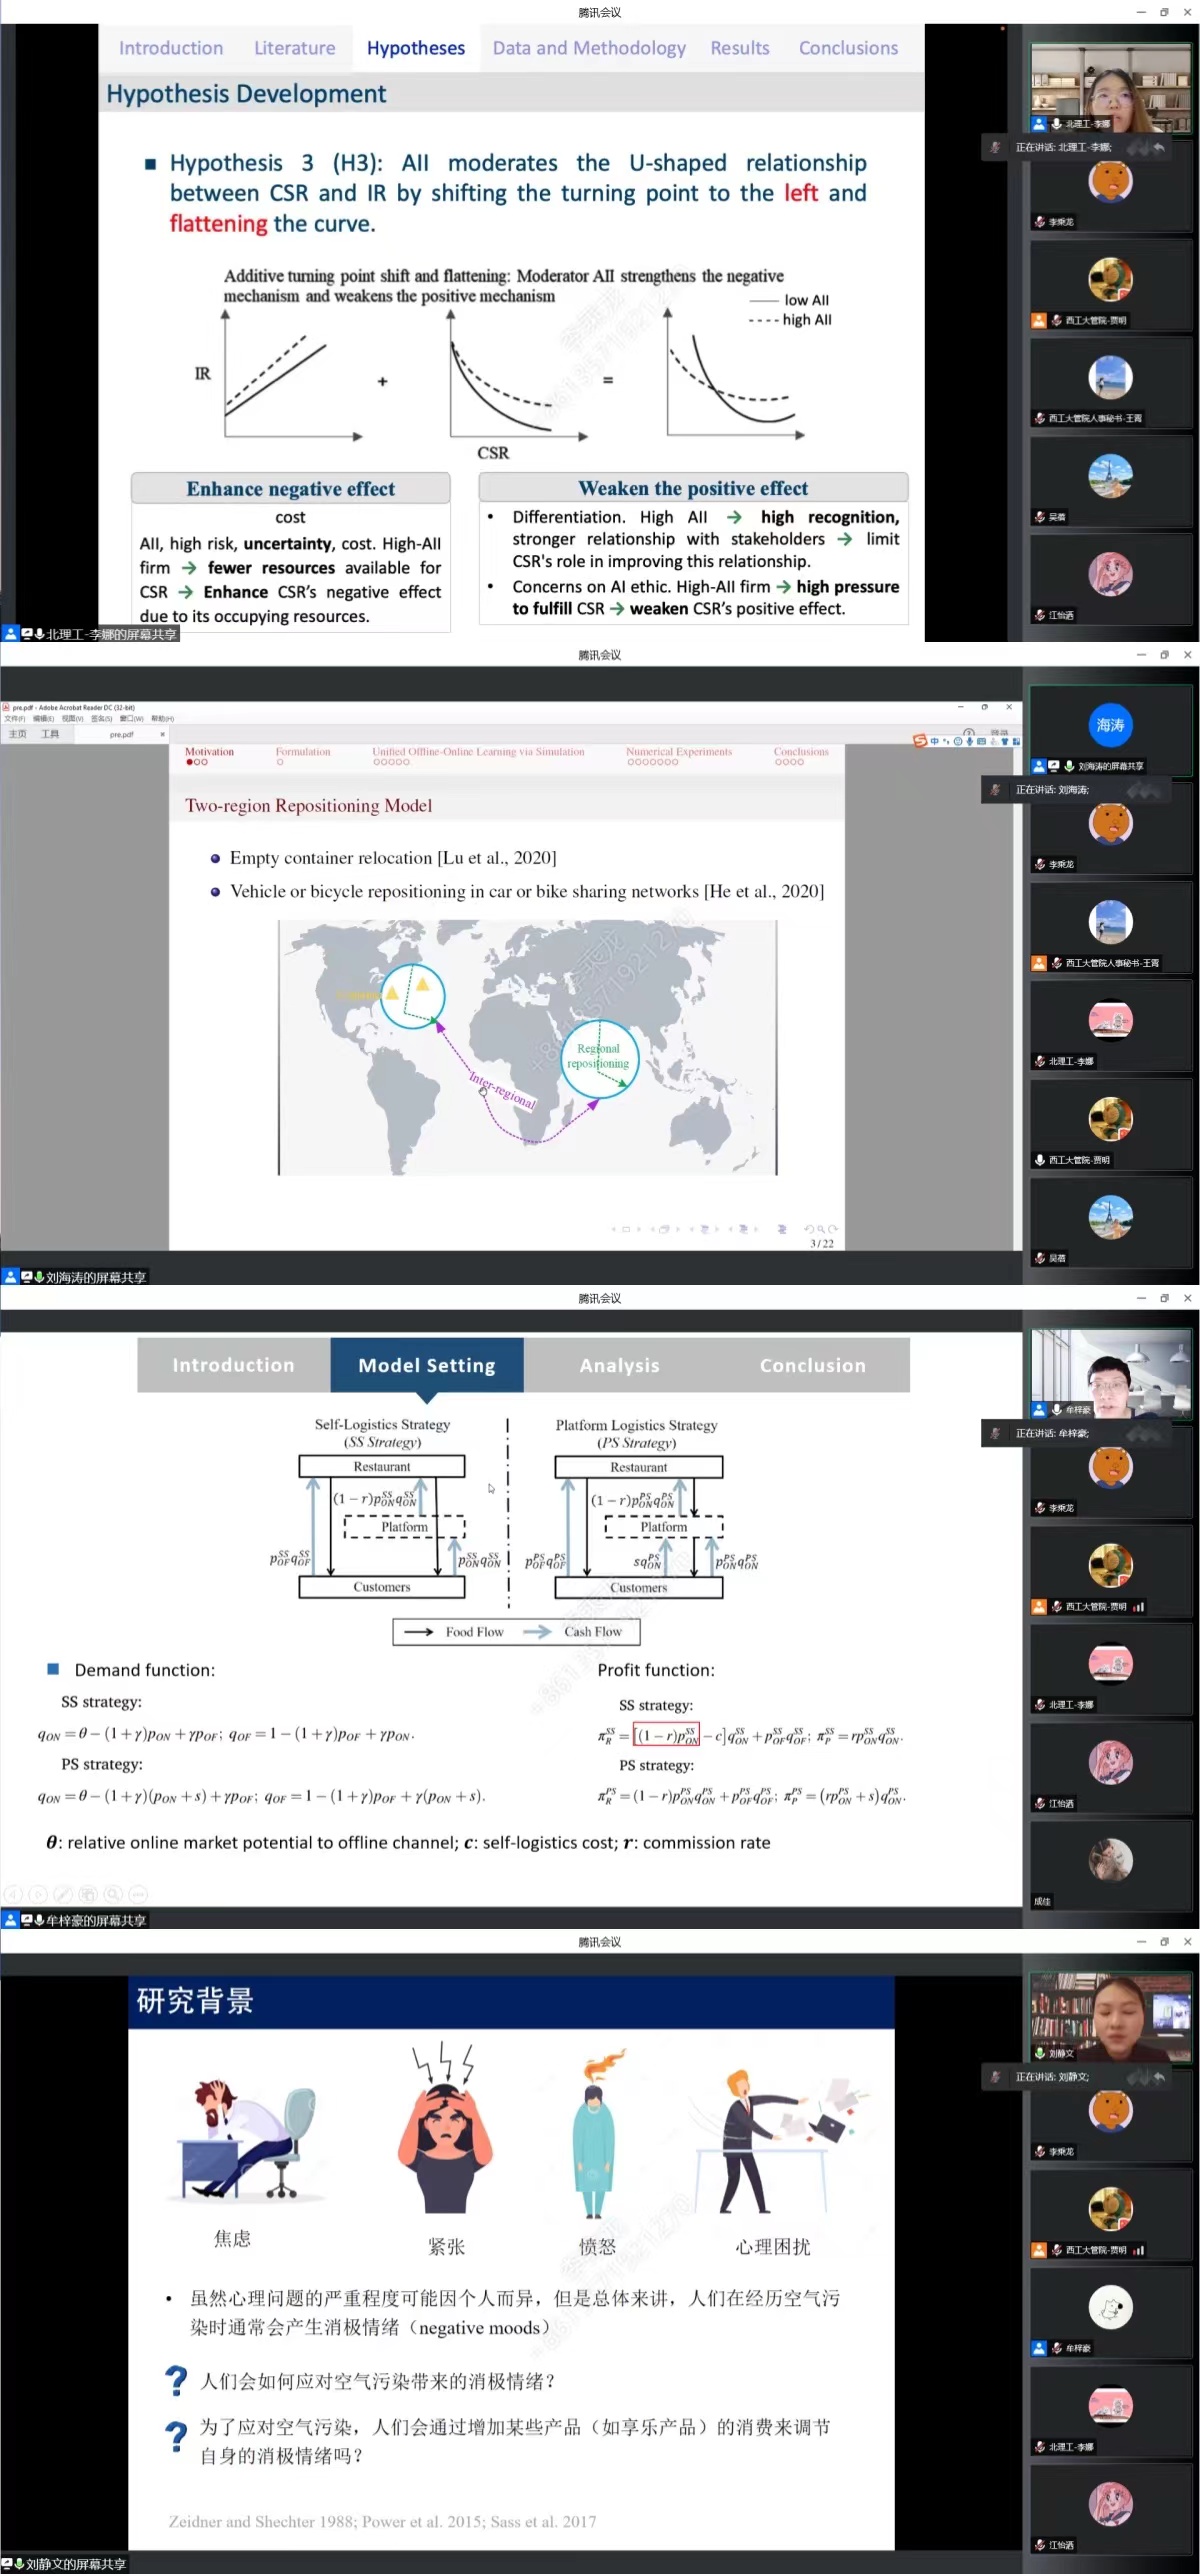Switch to the 工具 tab in Acrobat
1200x2574 pixels.
tap(50, 734)
